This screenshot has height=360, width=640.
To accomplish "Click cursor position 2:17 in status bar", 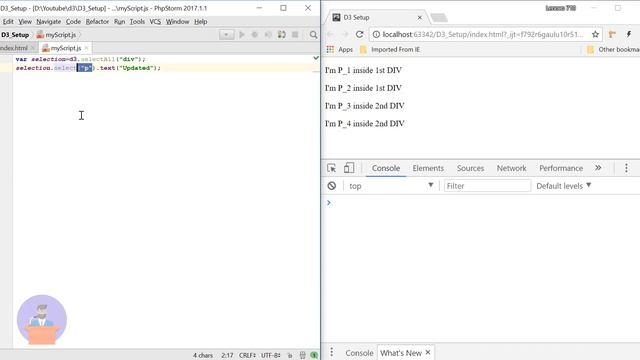I will (227, 356).
